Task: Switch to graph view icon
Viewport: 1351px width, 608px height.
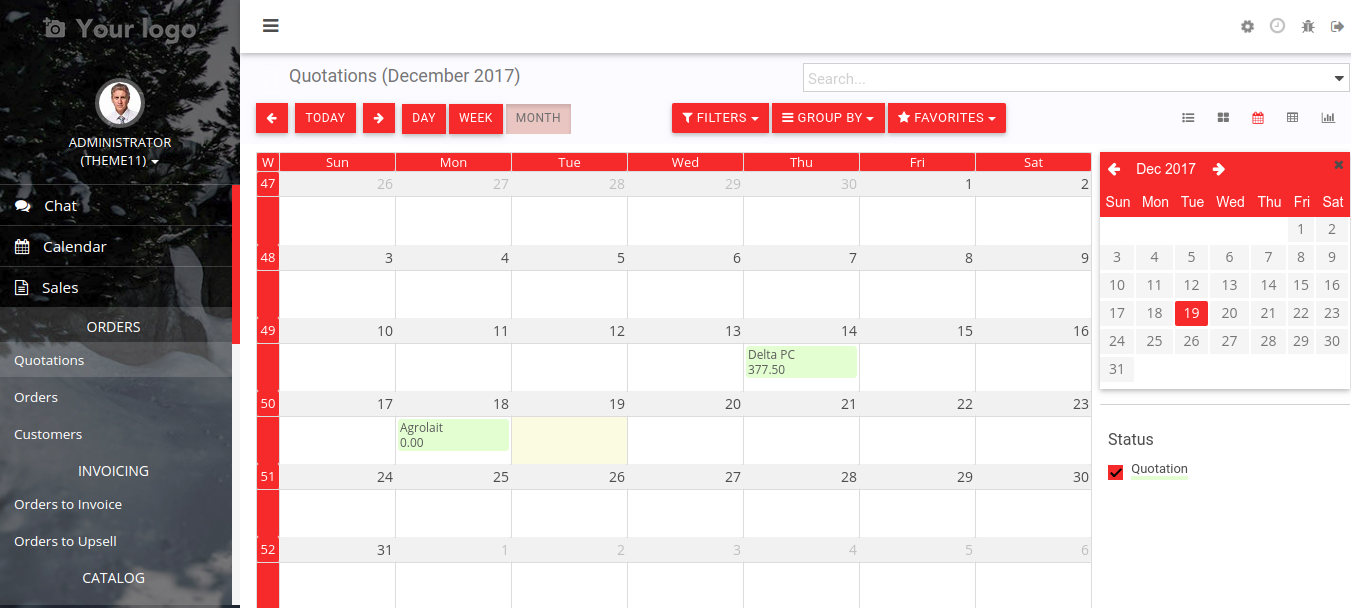Action: [1328, 118]
